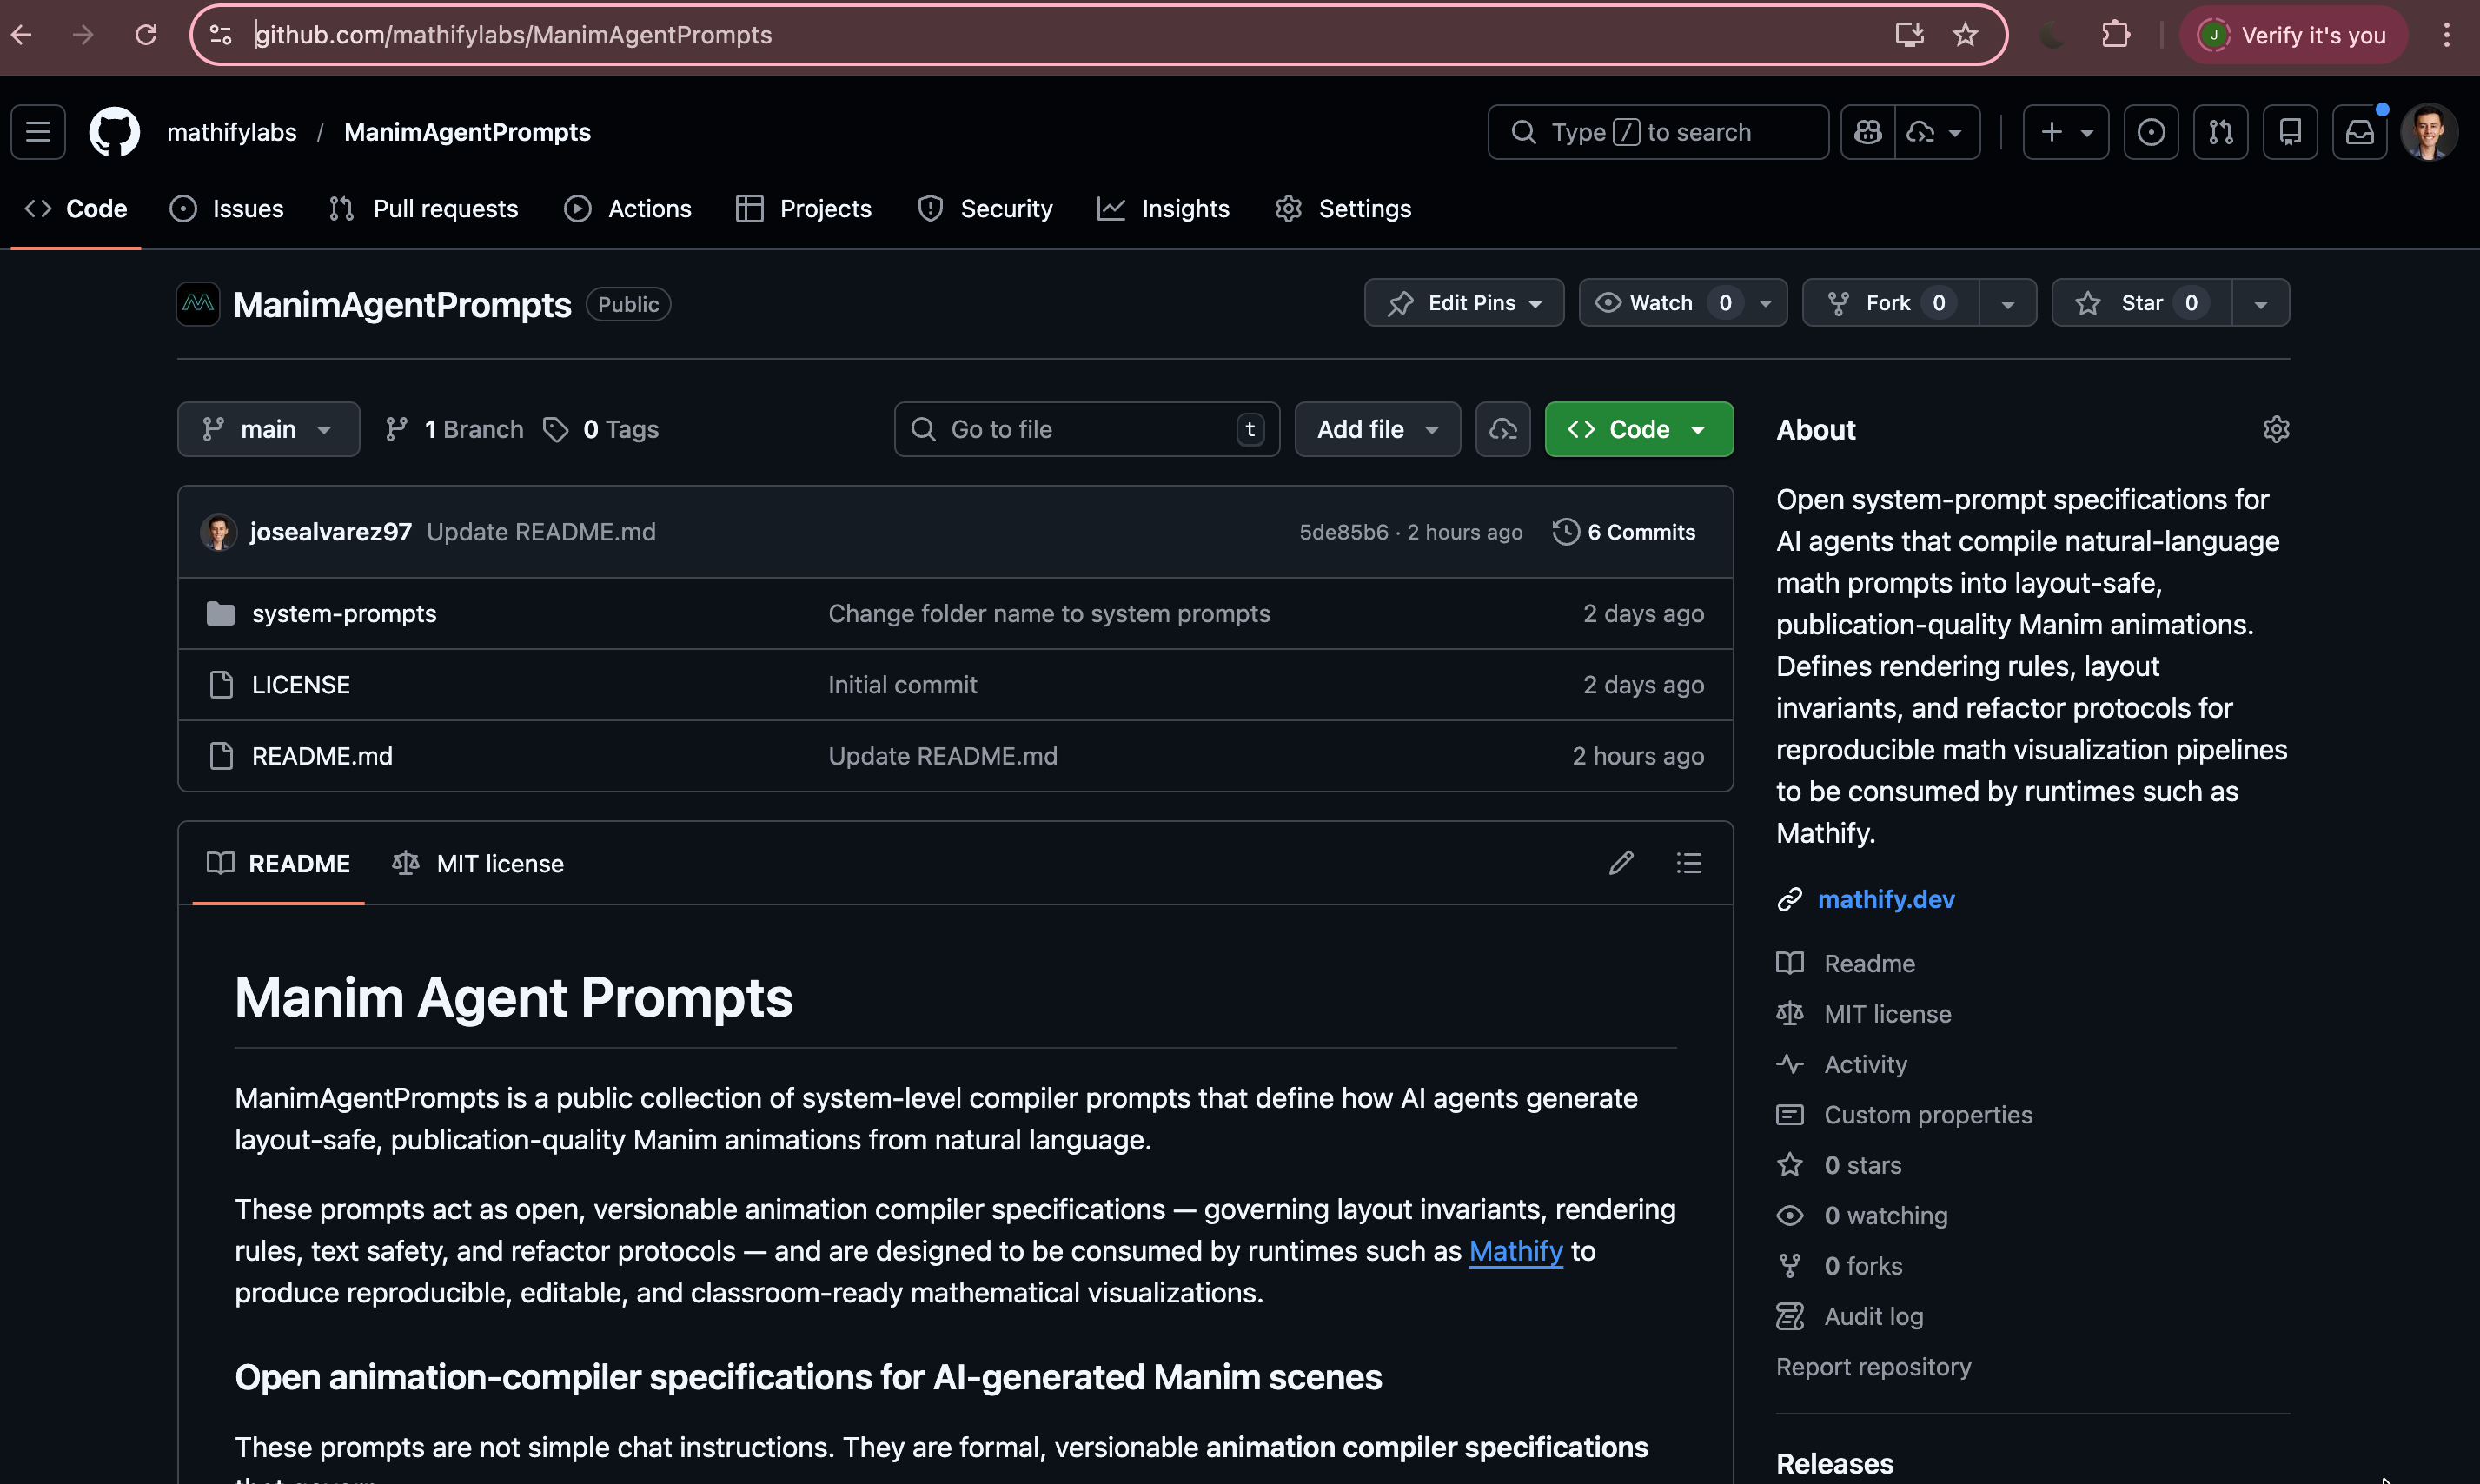Edit About details via gear icon
2480x1484 pixels.
coord(2276,430)
